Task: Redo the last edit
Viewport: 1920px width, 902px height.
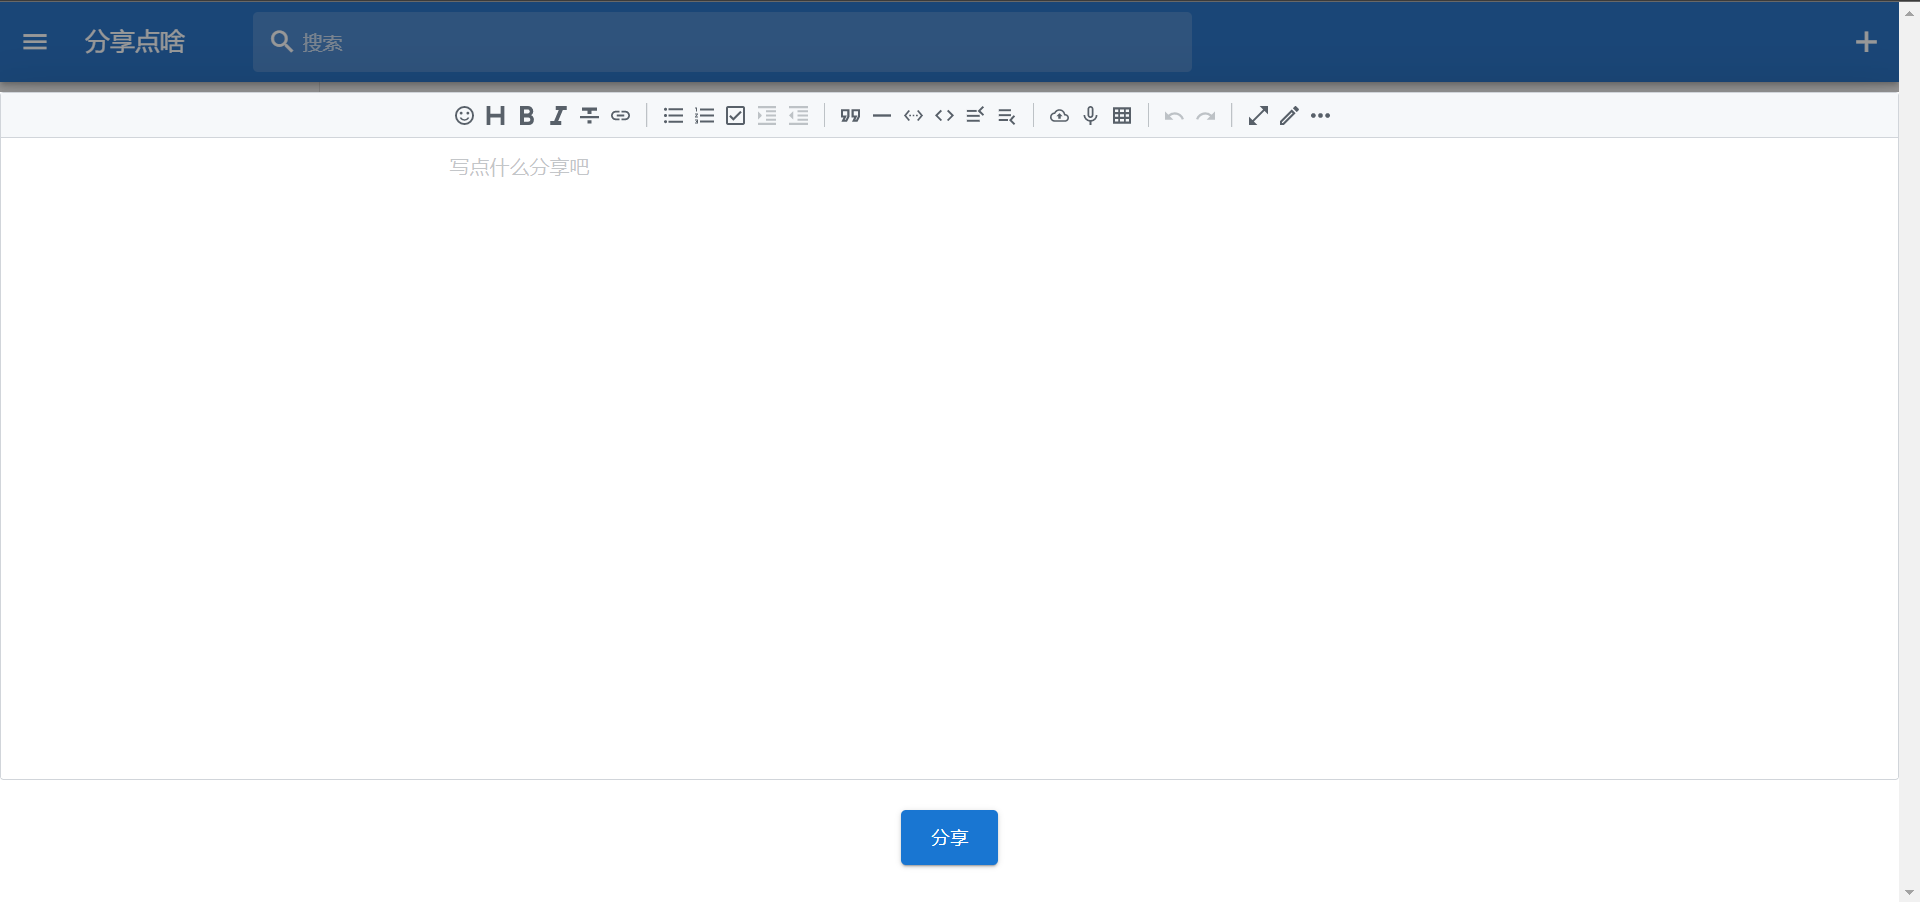Action: 1206,116
